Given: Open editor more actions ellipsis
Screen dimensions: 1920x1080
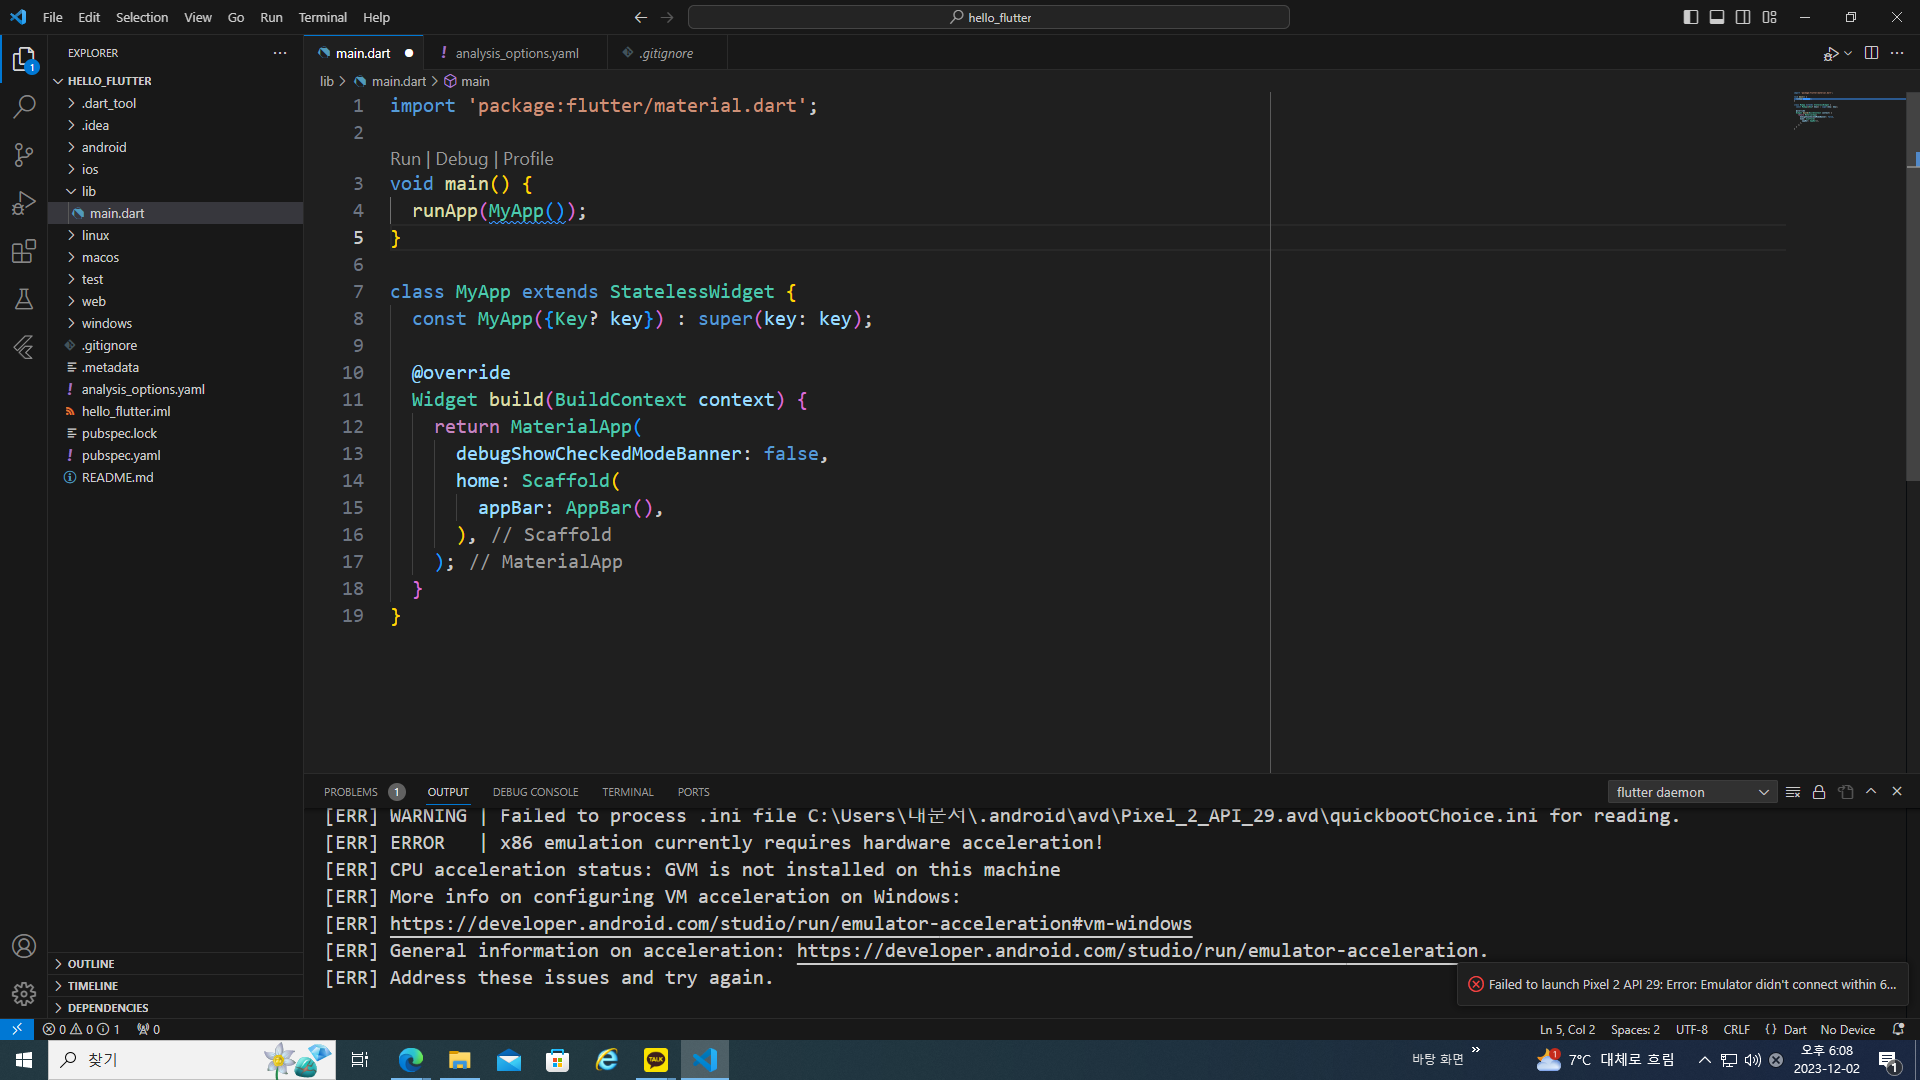Looking at the screenshot, I should click(1897, 53).
